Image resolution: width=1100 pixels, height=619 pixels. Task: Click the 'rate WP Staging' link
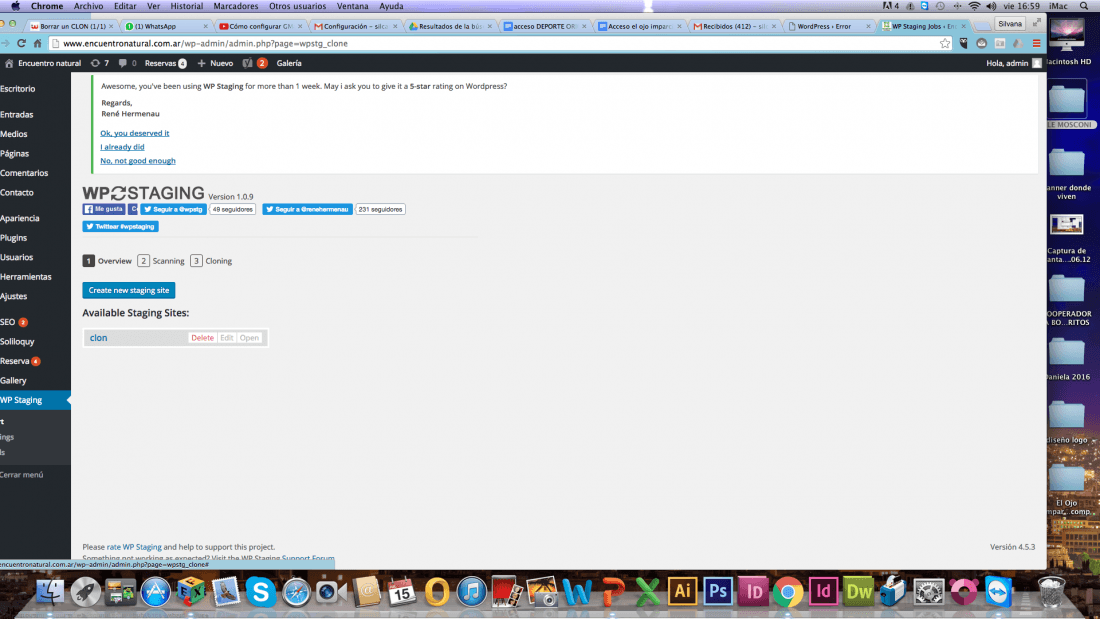134,547
